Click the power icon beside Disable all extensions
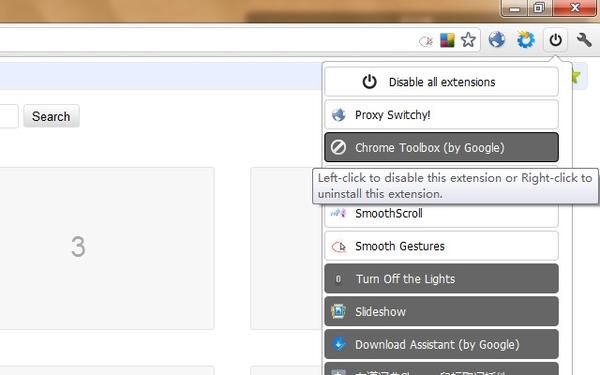The height and width of the screenshot is (375, 600). click(x=369, y=82)
